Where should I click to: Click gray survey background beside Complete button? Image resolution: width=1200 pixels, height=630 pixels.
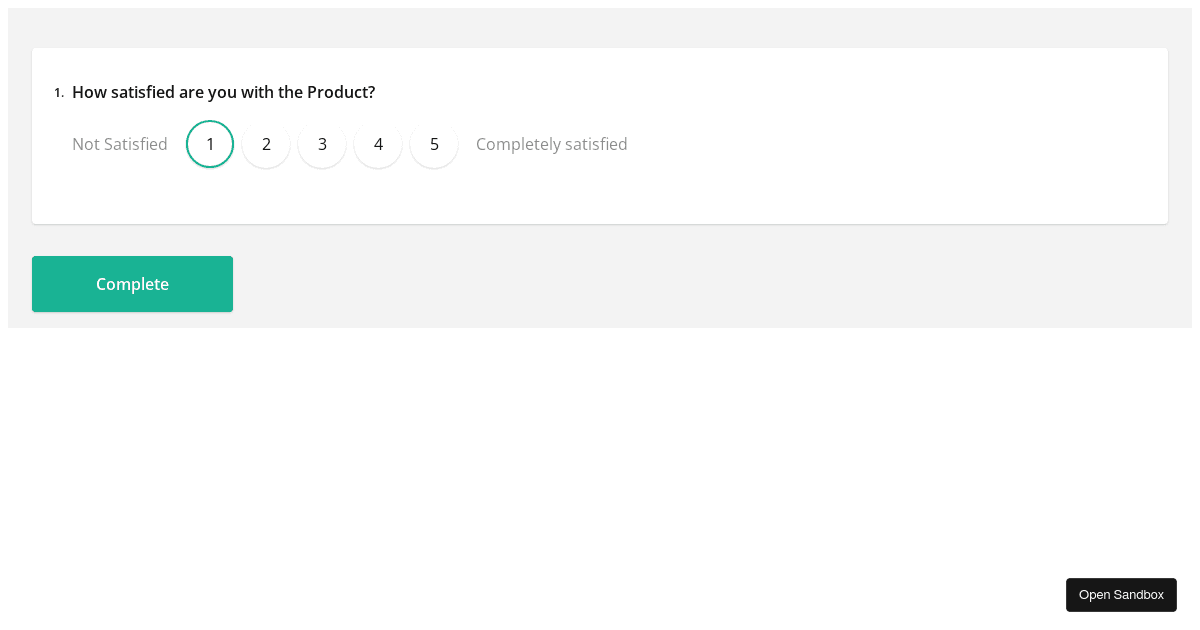[x=700, y=284]
